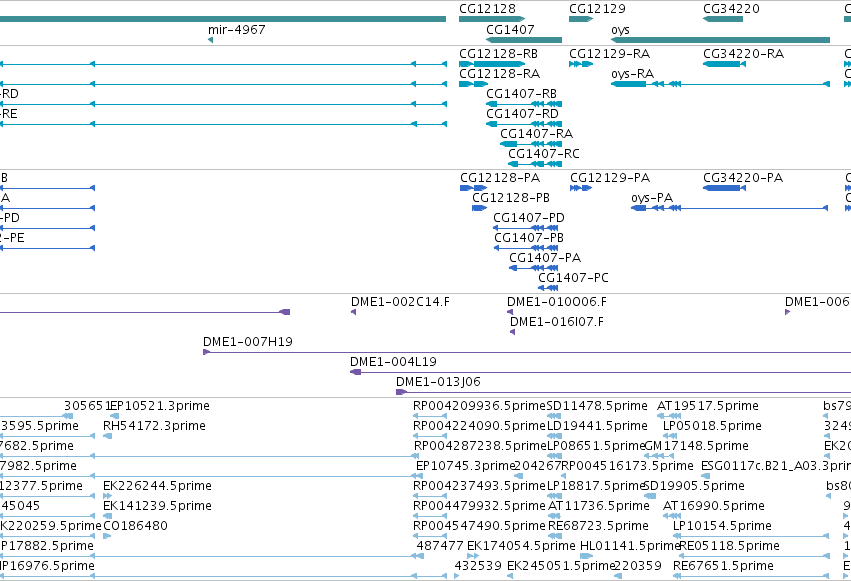
Task: Select the oys-PA protein label
Action: point(651,198)
